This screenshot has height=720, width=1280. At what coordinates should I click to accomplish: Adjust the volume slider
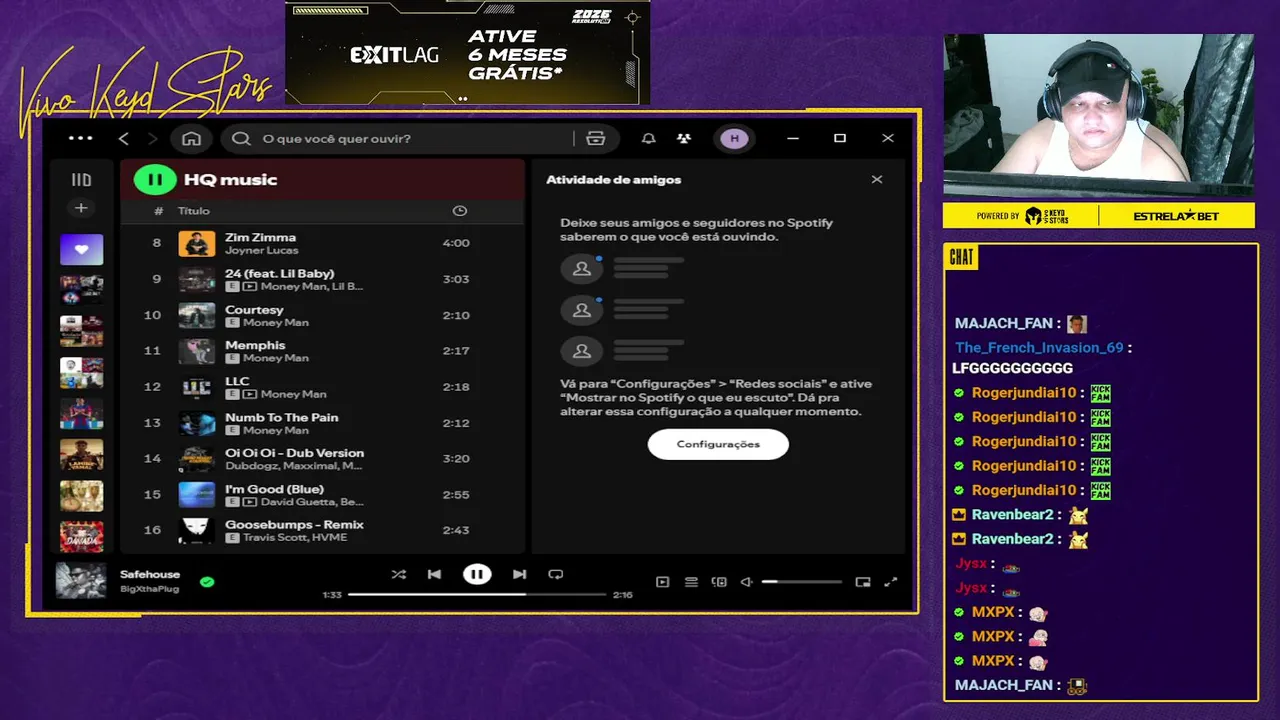pos(801,582)
